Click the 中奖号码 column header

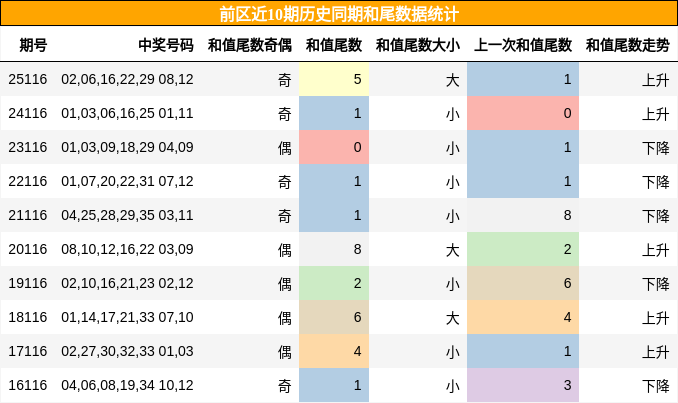166,45
